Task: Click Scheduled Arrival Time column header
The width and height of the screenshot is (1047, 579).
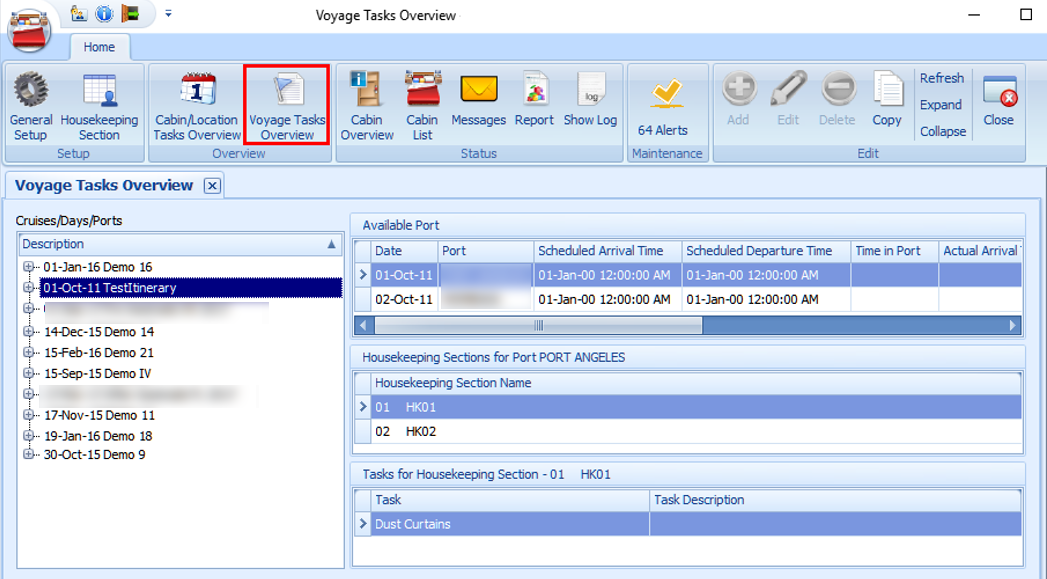Action: coord(608,251)
